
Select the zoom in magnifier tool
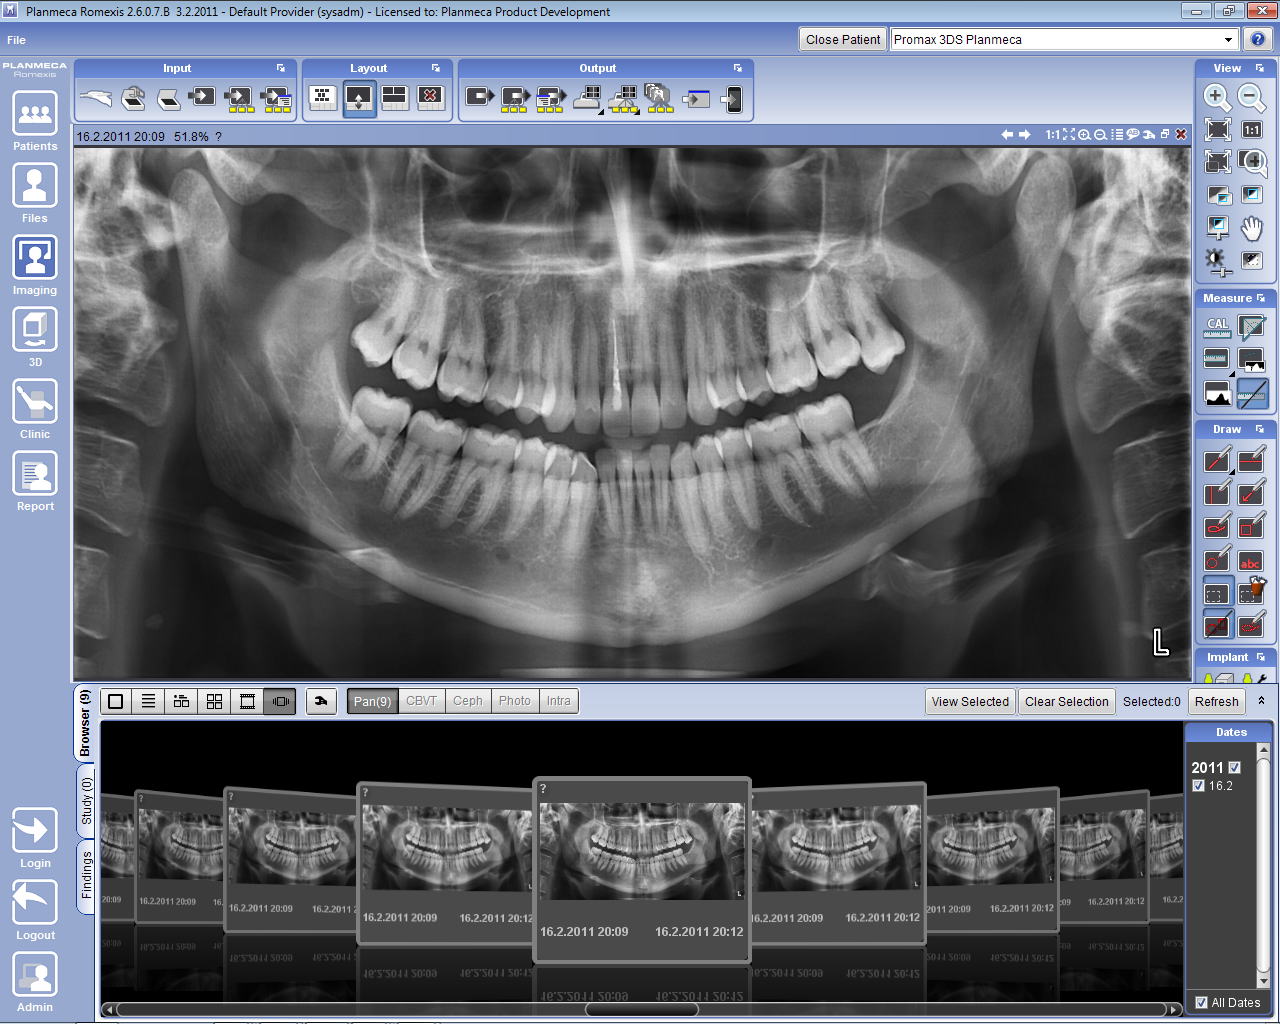1217,97
